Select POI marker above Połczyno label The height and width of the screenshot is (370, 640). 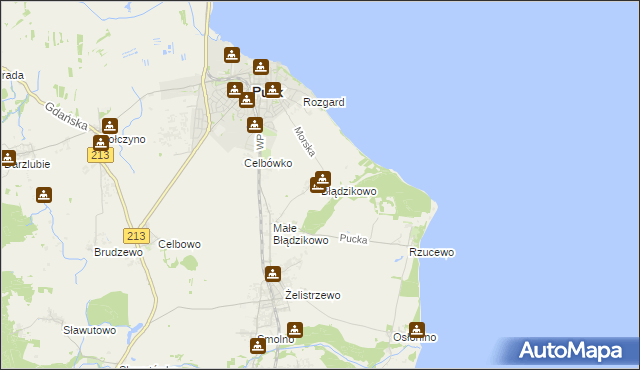click(110, 126)
